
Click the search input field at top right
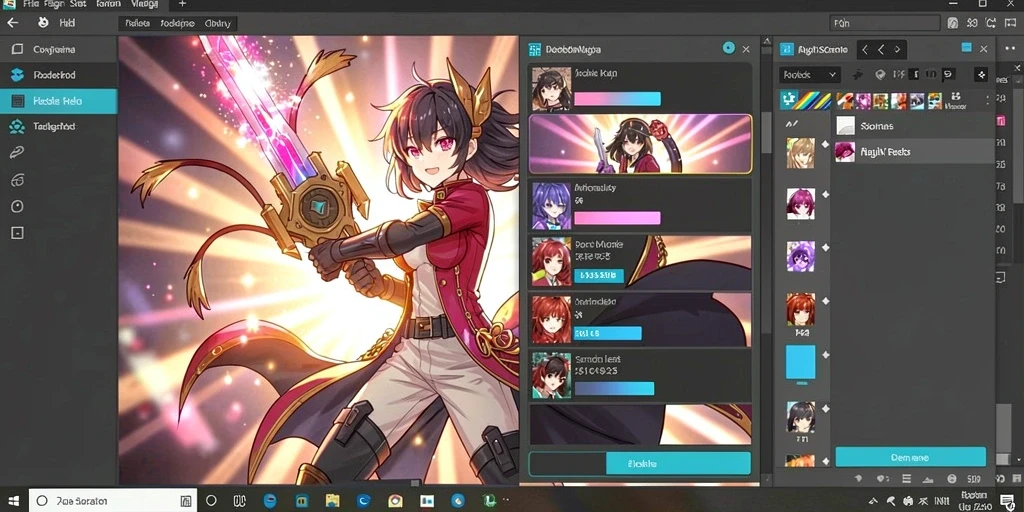click(x=885, y=23)
